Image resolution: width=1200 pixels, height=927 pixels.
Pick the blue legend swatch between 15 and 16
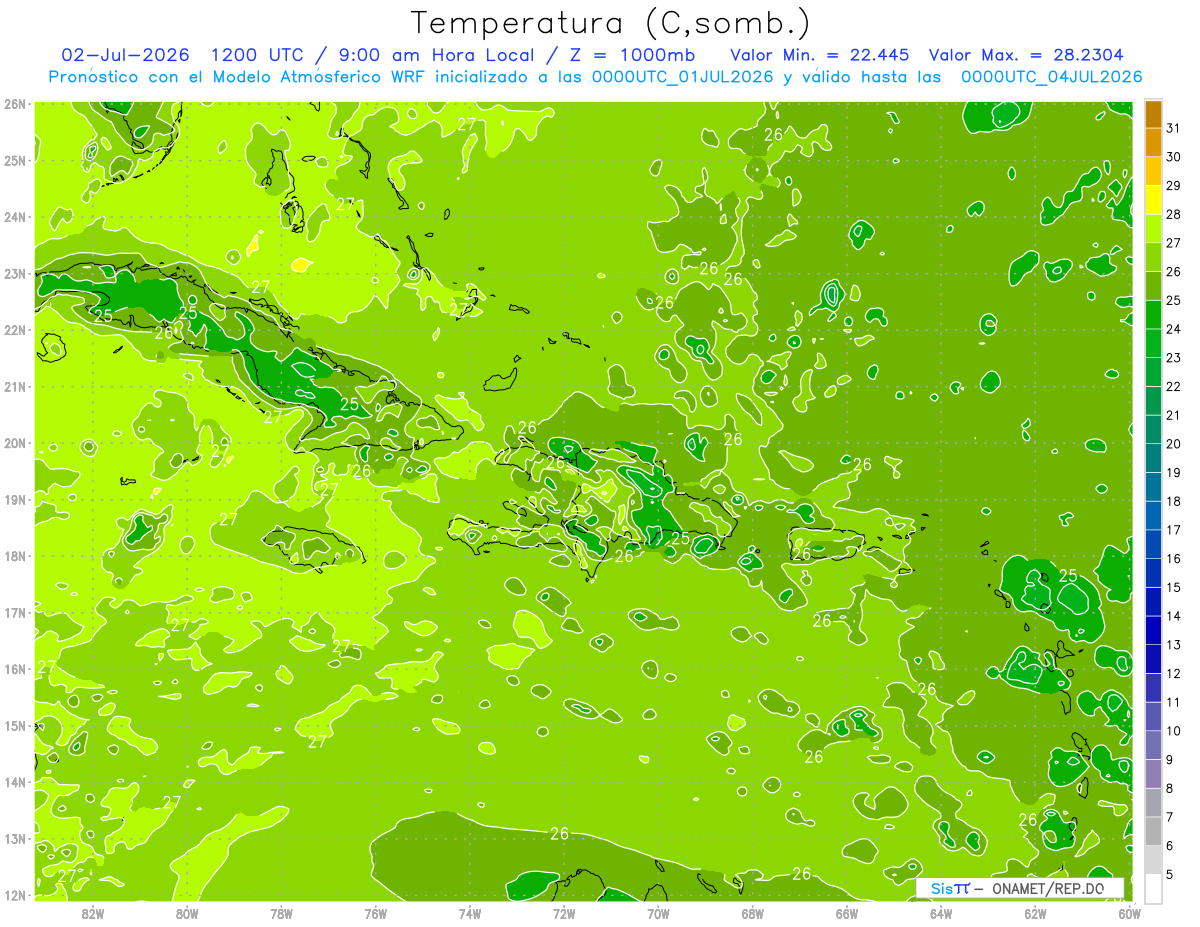pyautogui.click(x=1153, y=573)
